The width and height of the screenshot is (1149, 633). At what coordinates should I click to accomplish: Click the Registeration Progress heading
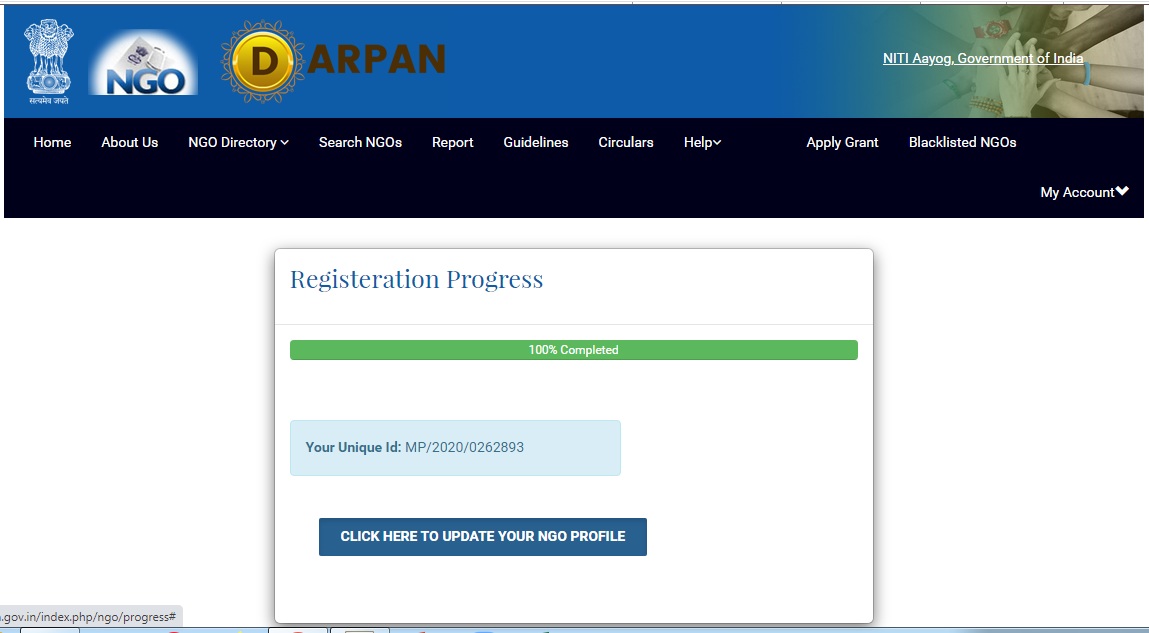[416, 279]
